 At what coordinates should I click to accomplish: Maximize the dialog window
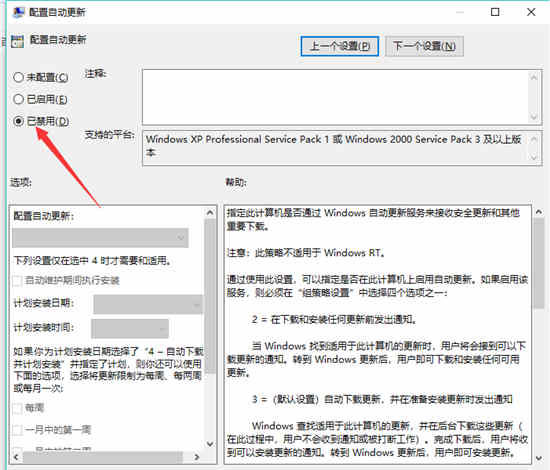click(x=495, y=12)
